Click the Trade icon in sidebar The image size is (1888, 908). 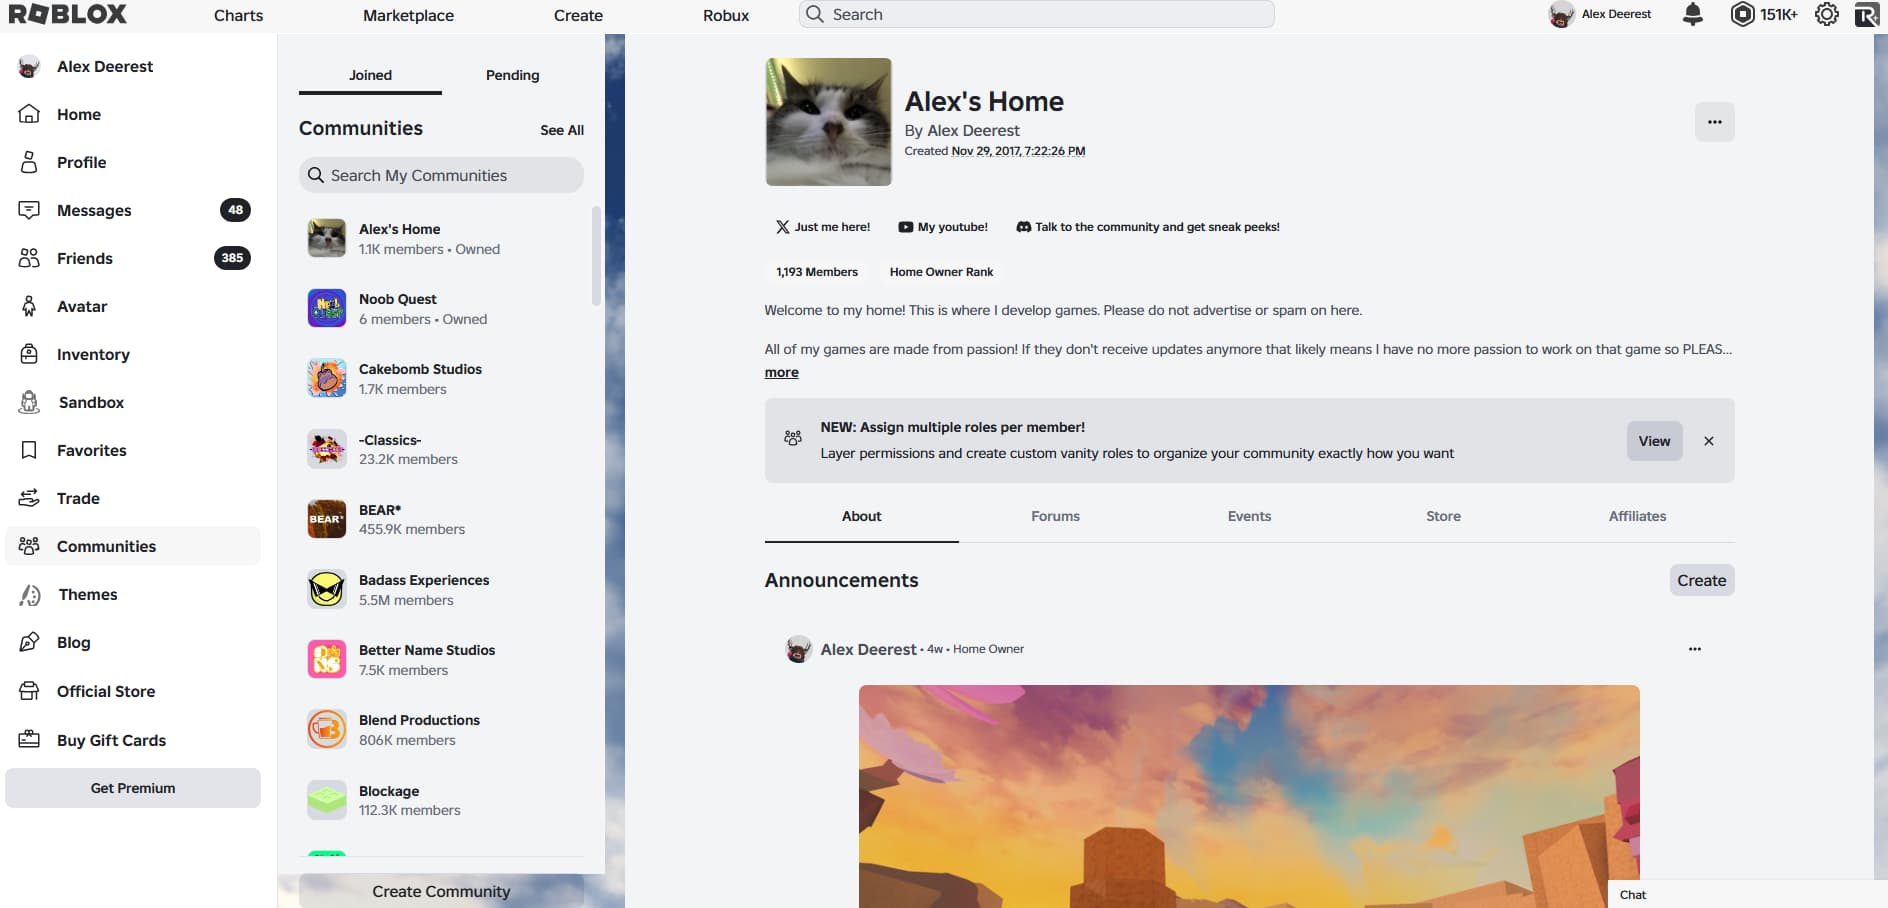point(29,498)
